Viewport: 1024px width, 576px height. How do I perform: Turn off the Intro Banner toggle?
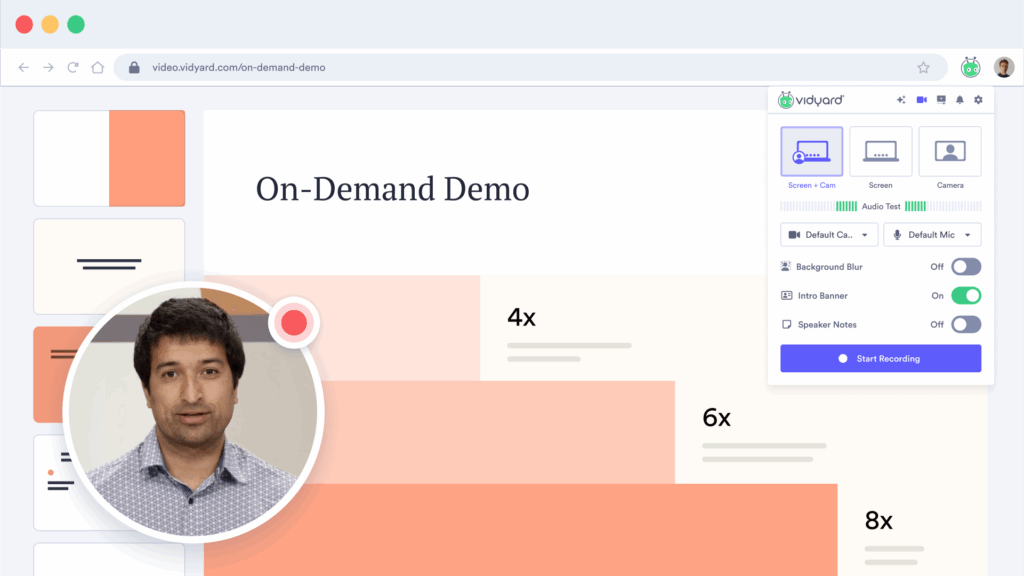pyautogui.click(x=965, y=296)
